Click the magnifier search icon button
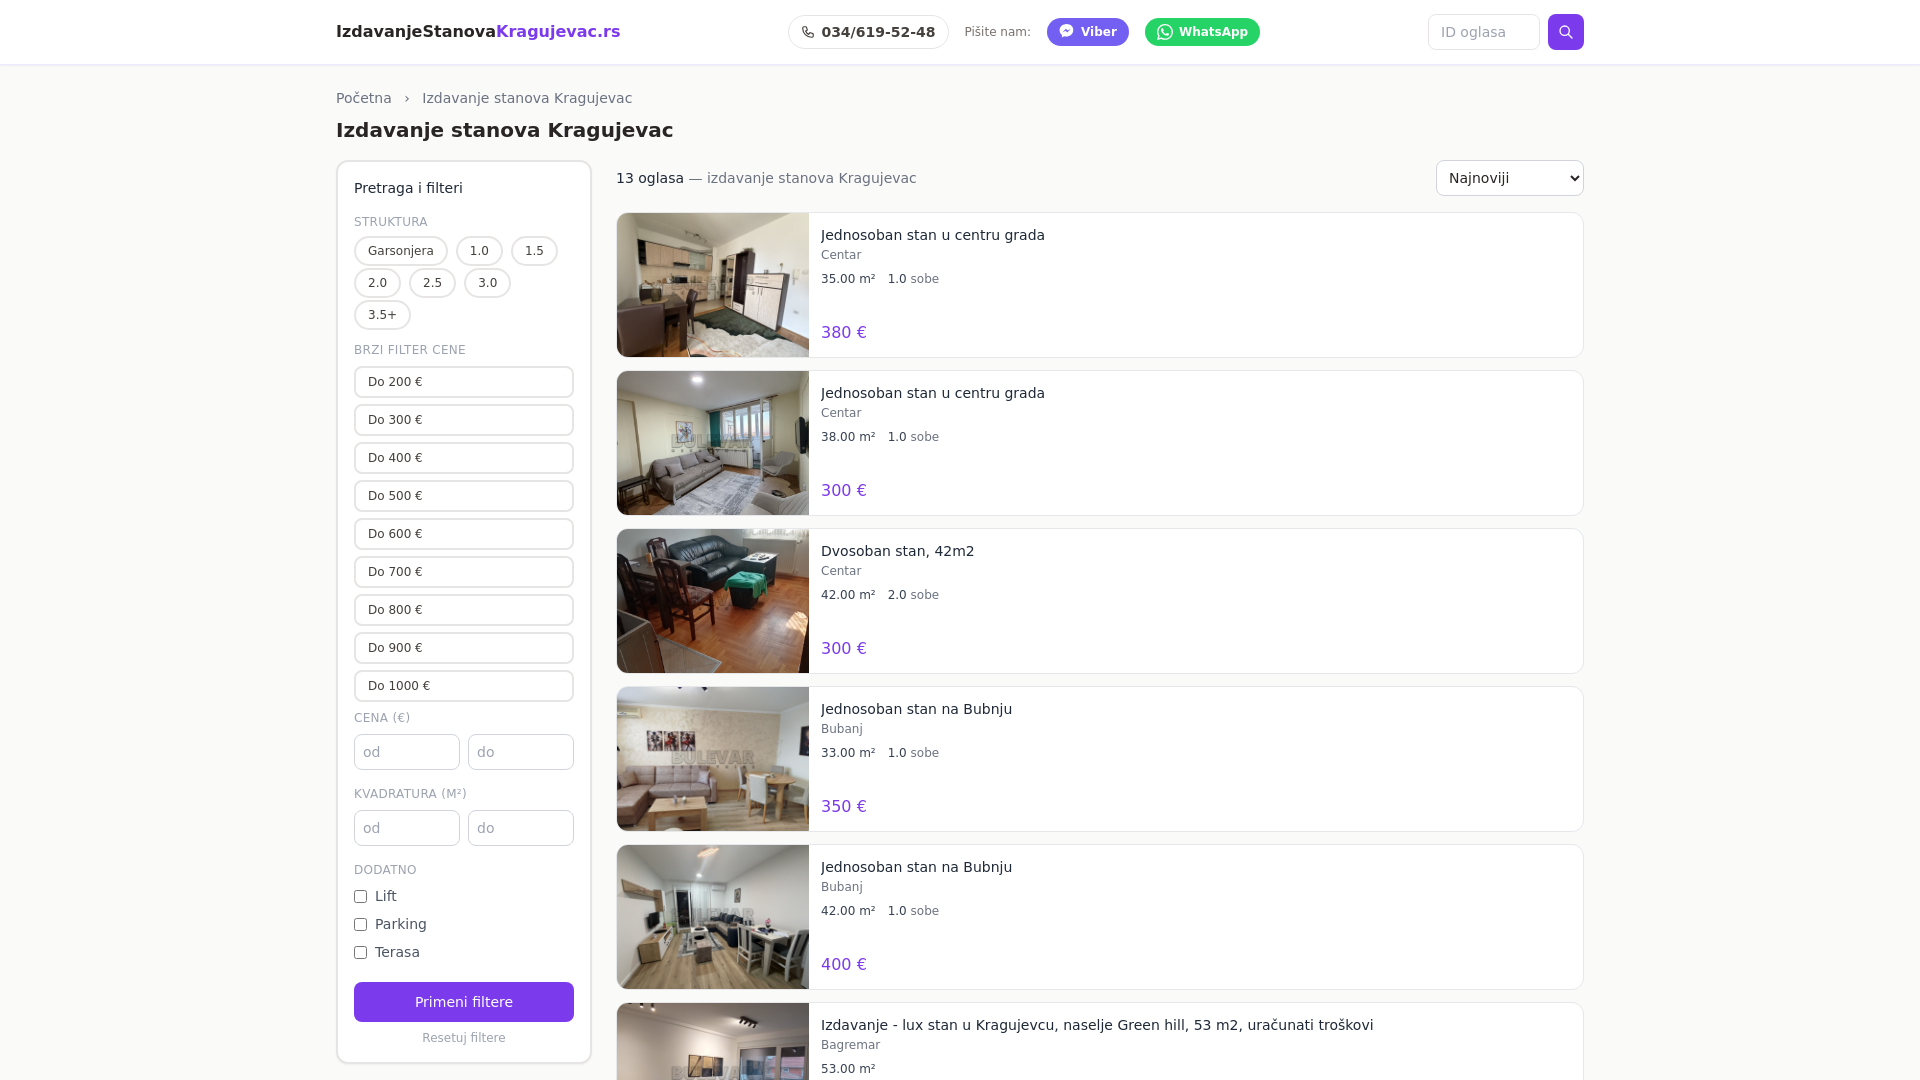The width and height of the screenshot is (1920, 1080). click(x=1565, y=32)
